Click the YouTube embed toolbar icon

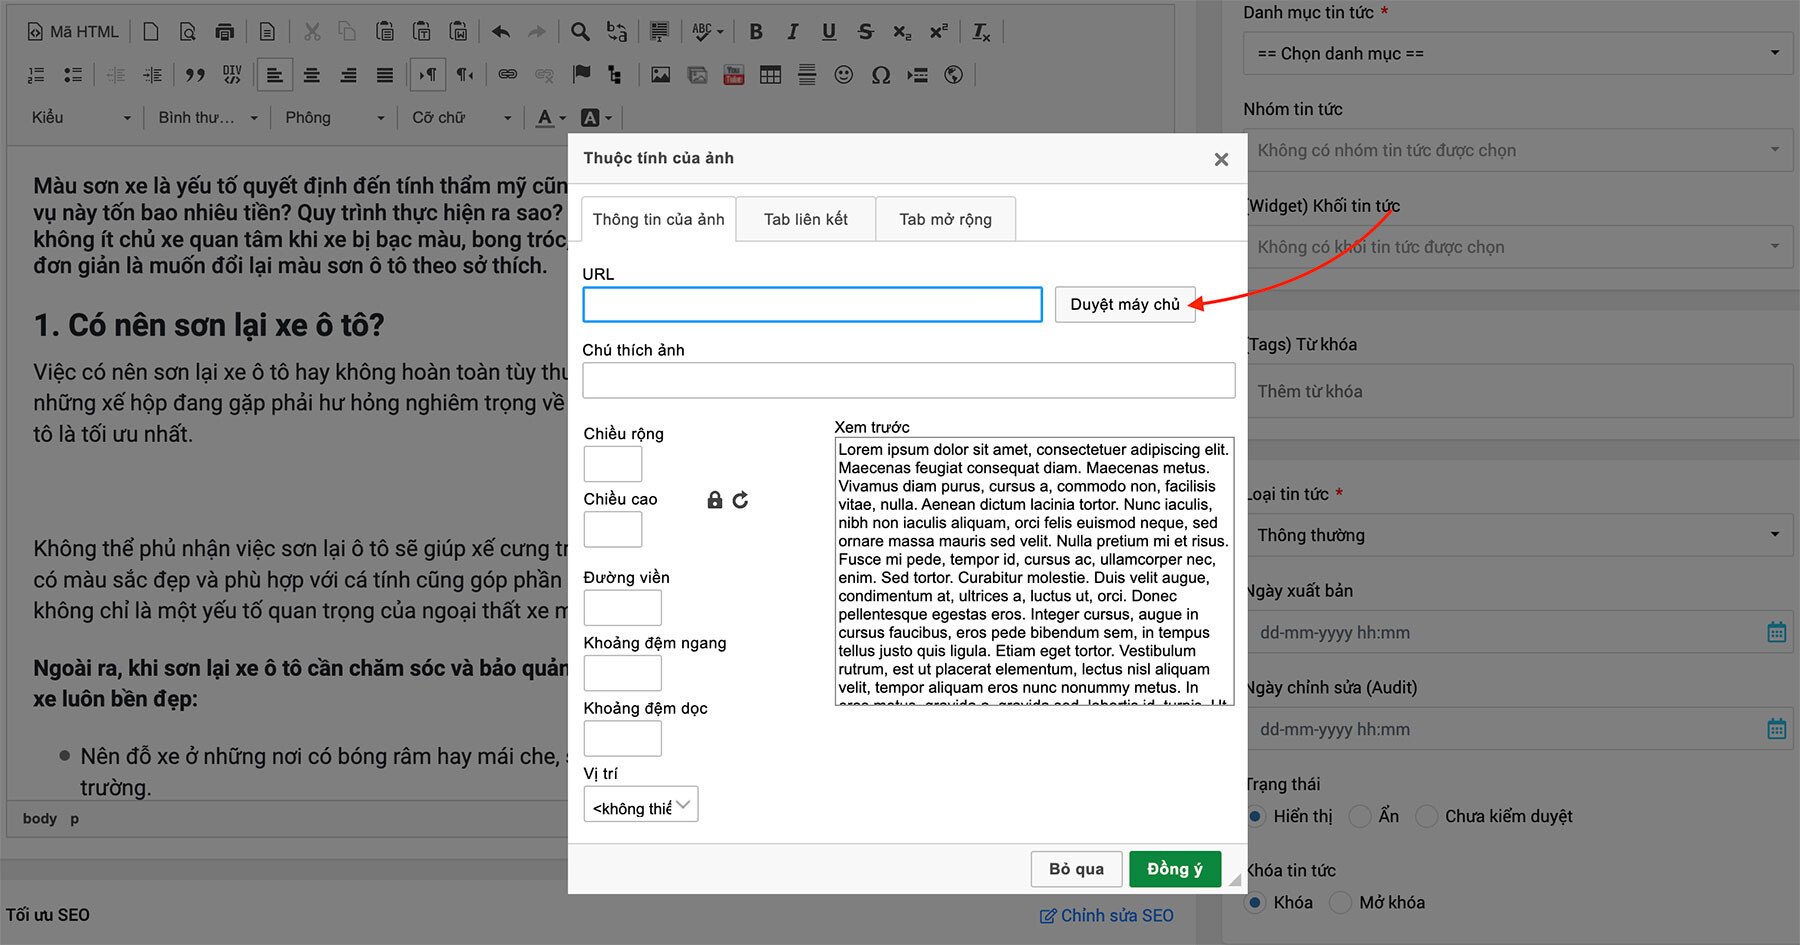(x=734, y=75)
